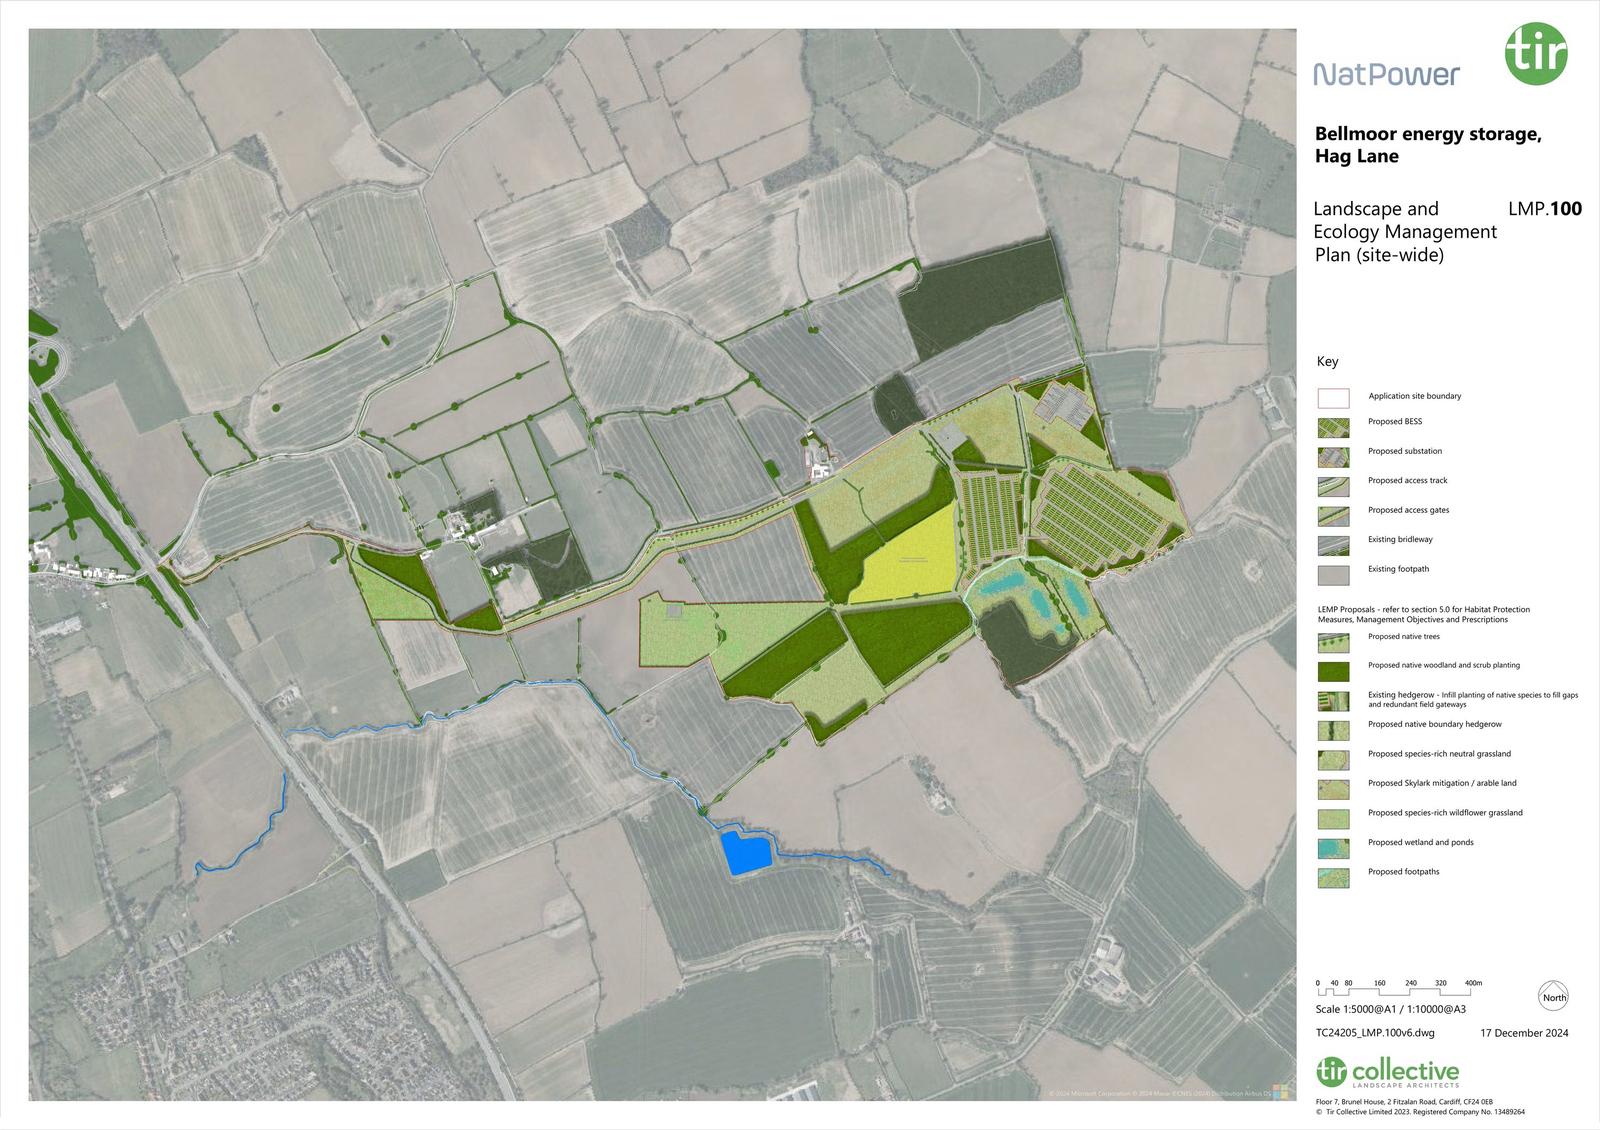Click the NatPower logo
The height and width of the screenshot is (1130, 1600).
coord(1386,74)
